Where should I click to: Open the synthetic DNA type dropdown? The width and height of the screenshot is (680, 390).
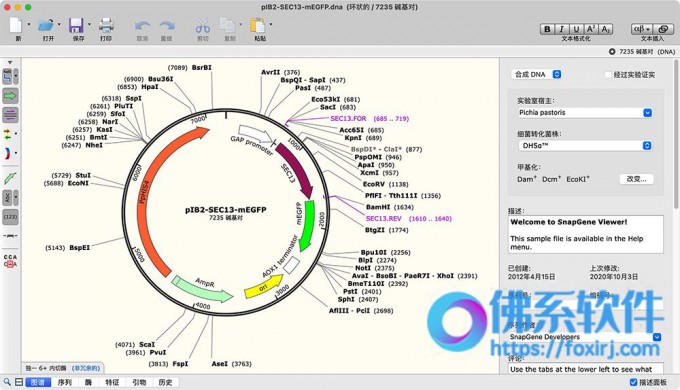point(536,75)
